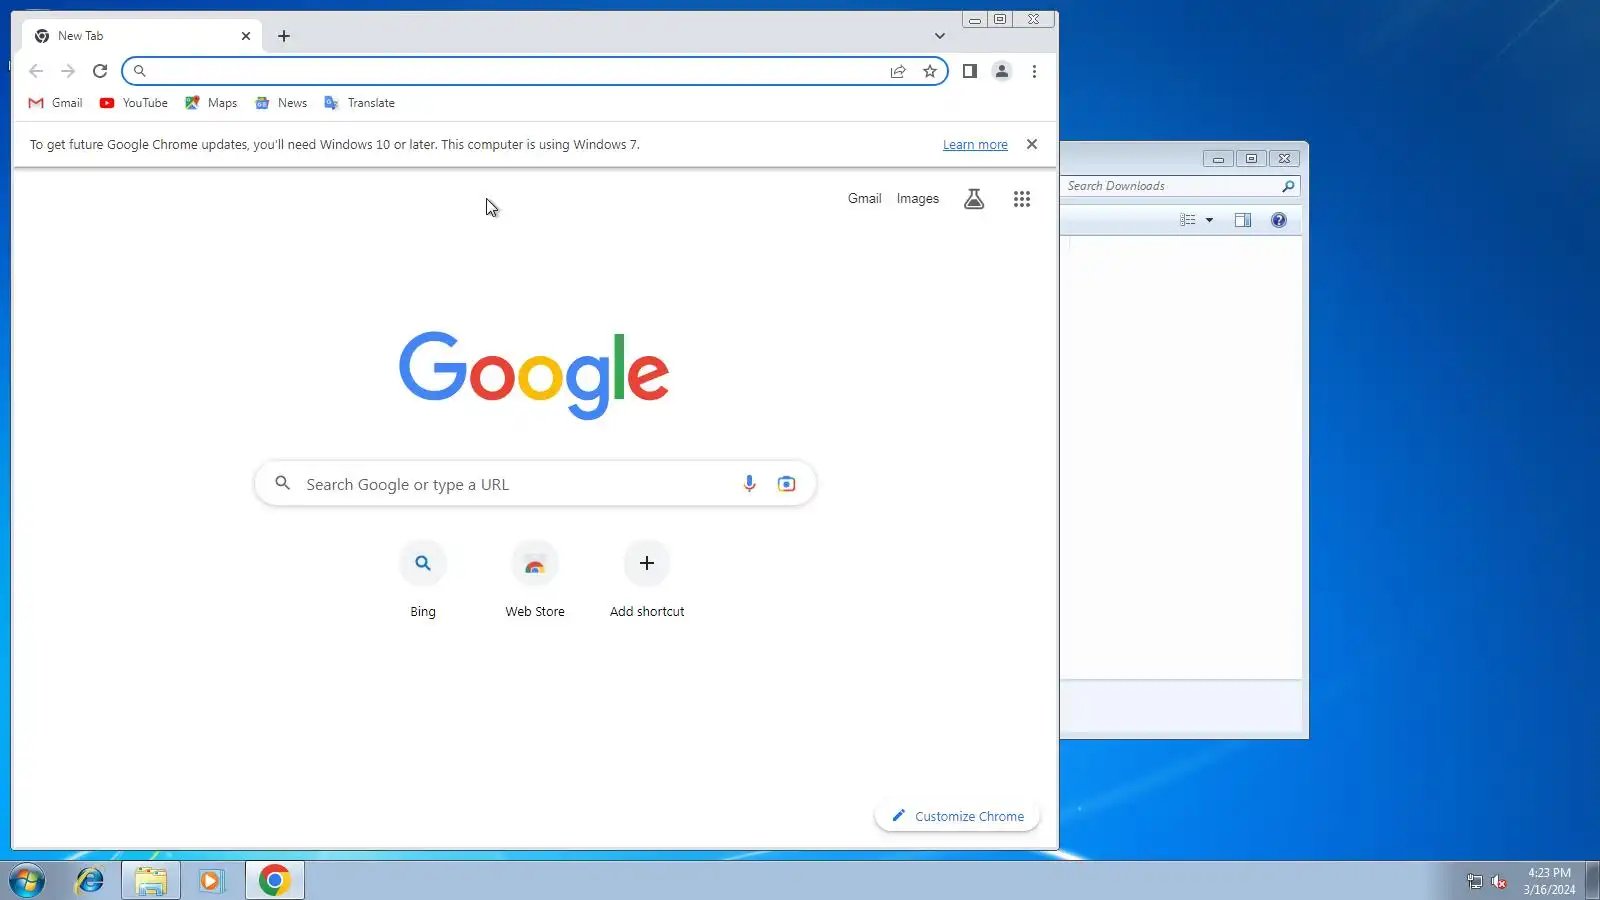Open Images link on Google page
Viewport: 1600px width, 900px height.
[918, 199]
